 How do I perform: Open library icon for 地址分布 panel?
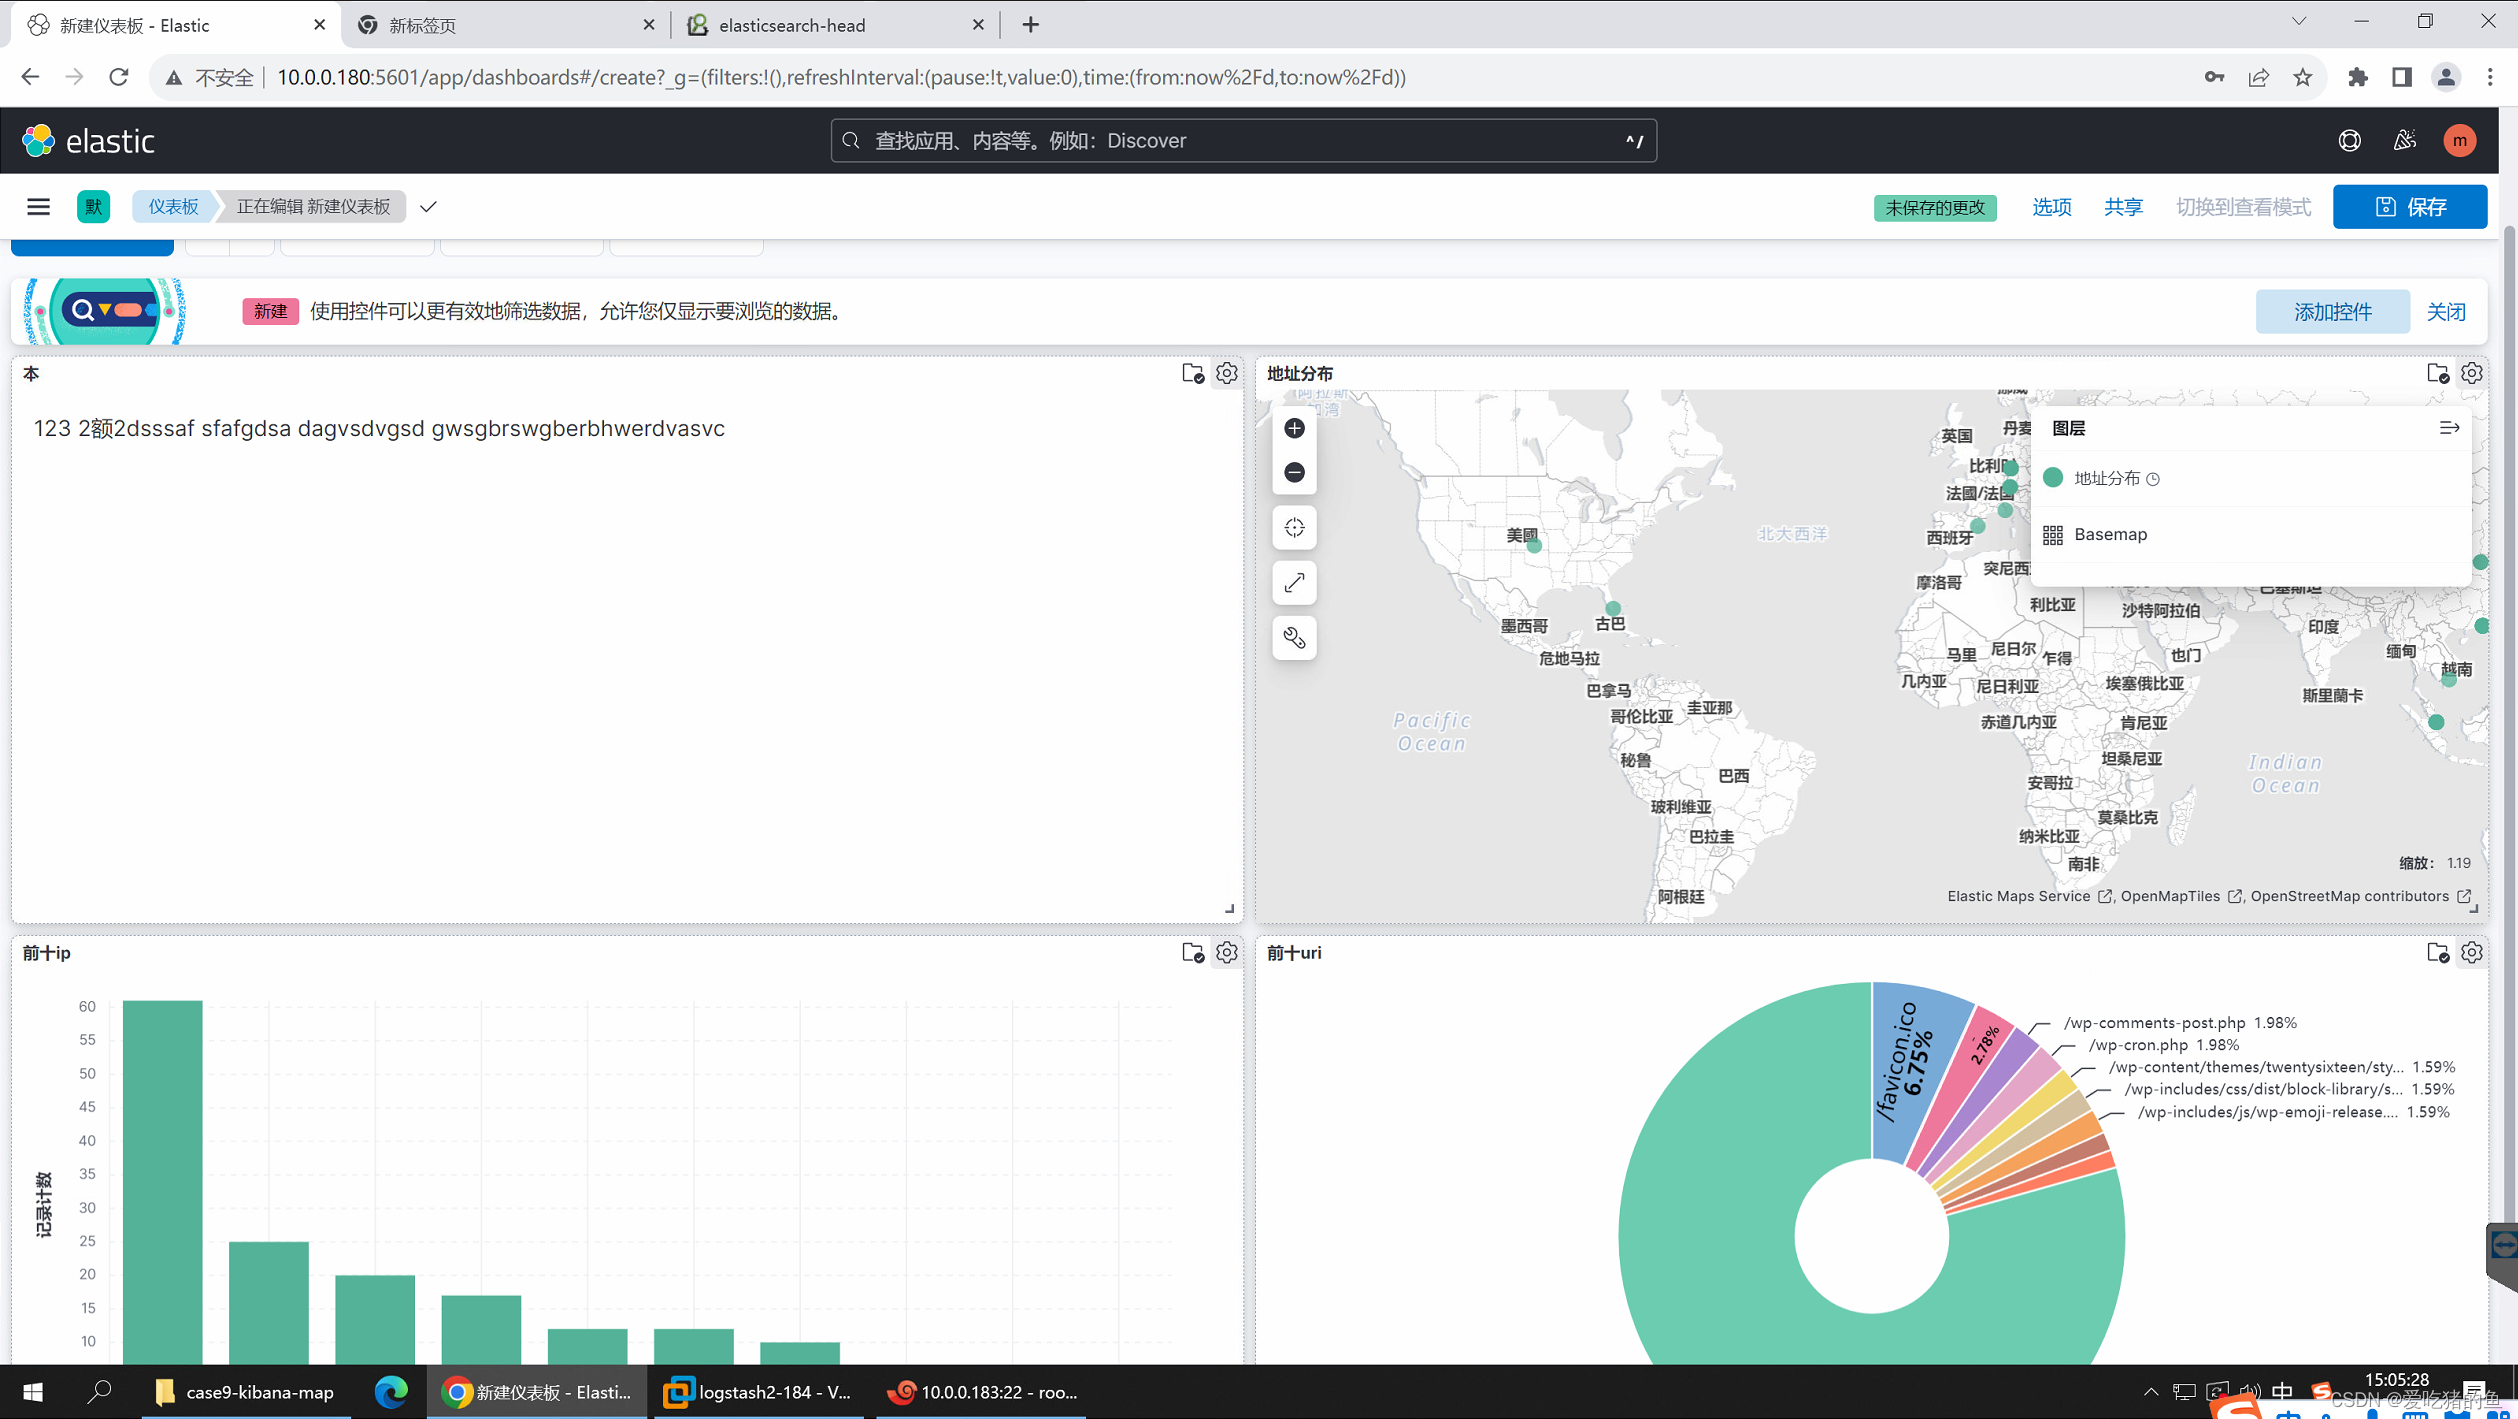(x=2437, y=373)
